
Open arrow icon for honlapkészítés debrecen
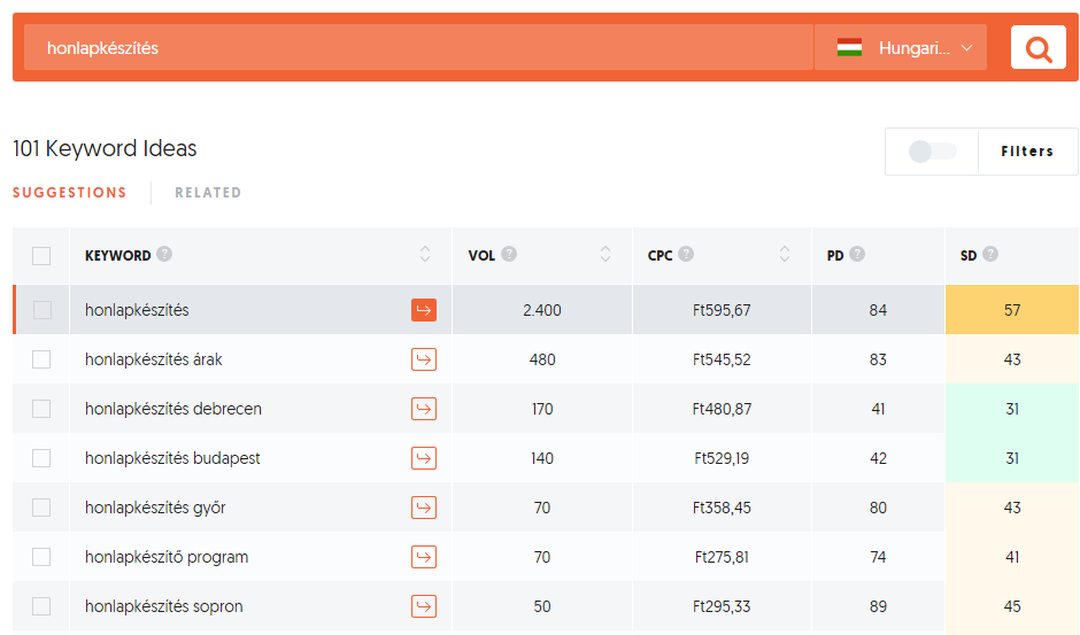pyautogui.click(x=424, y=409)
